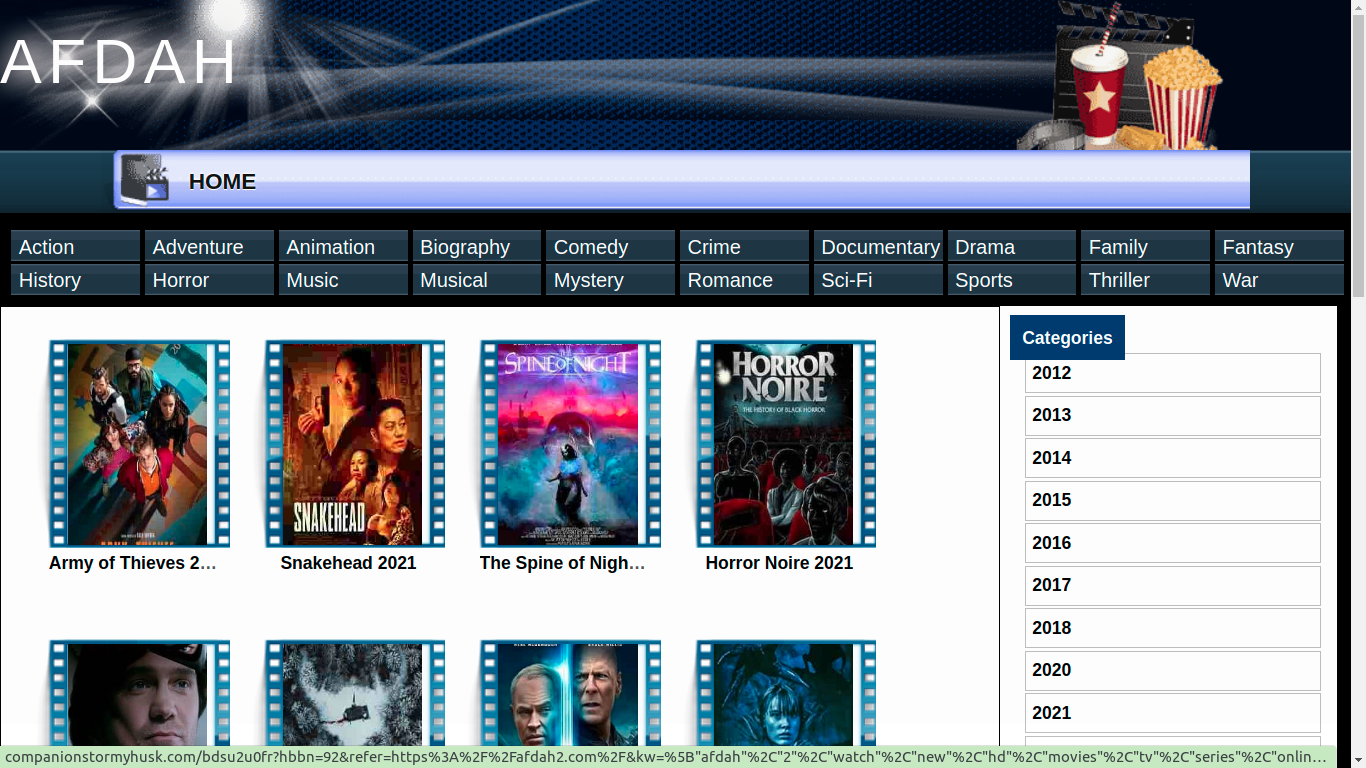Browse the Adventure genre
This screenshot has height=768, width=1366.
[x=209, y=246]
